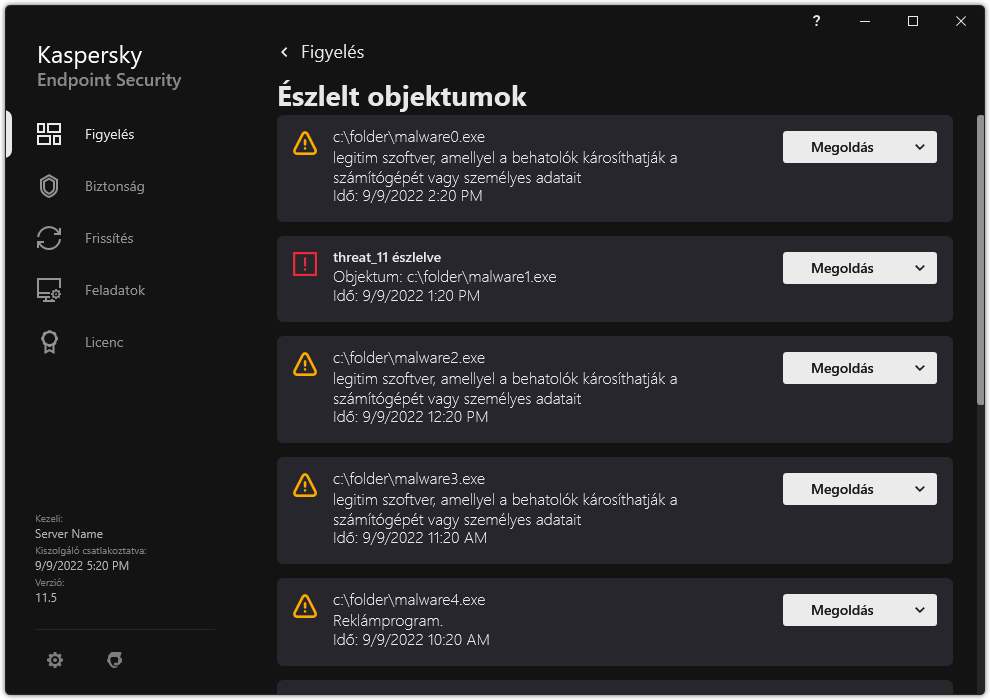Go back using the Figyelés back chevron
This screenshot has width=990, height=700.
click(x=285, y=52)
